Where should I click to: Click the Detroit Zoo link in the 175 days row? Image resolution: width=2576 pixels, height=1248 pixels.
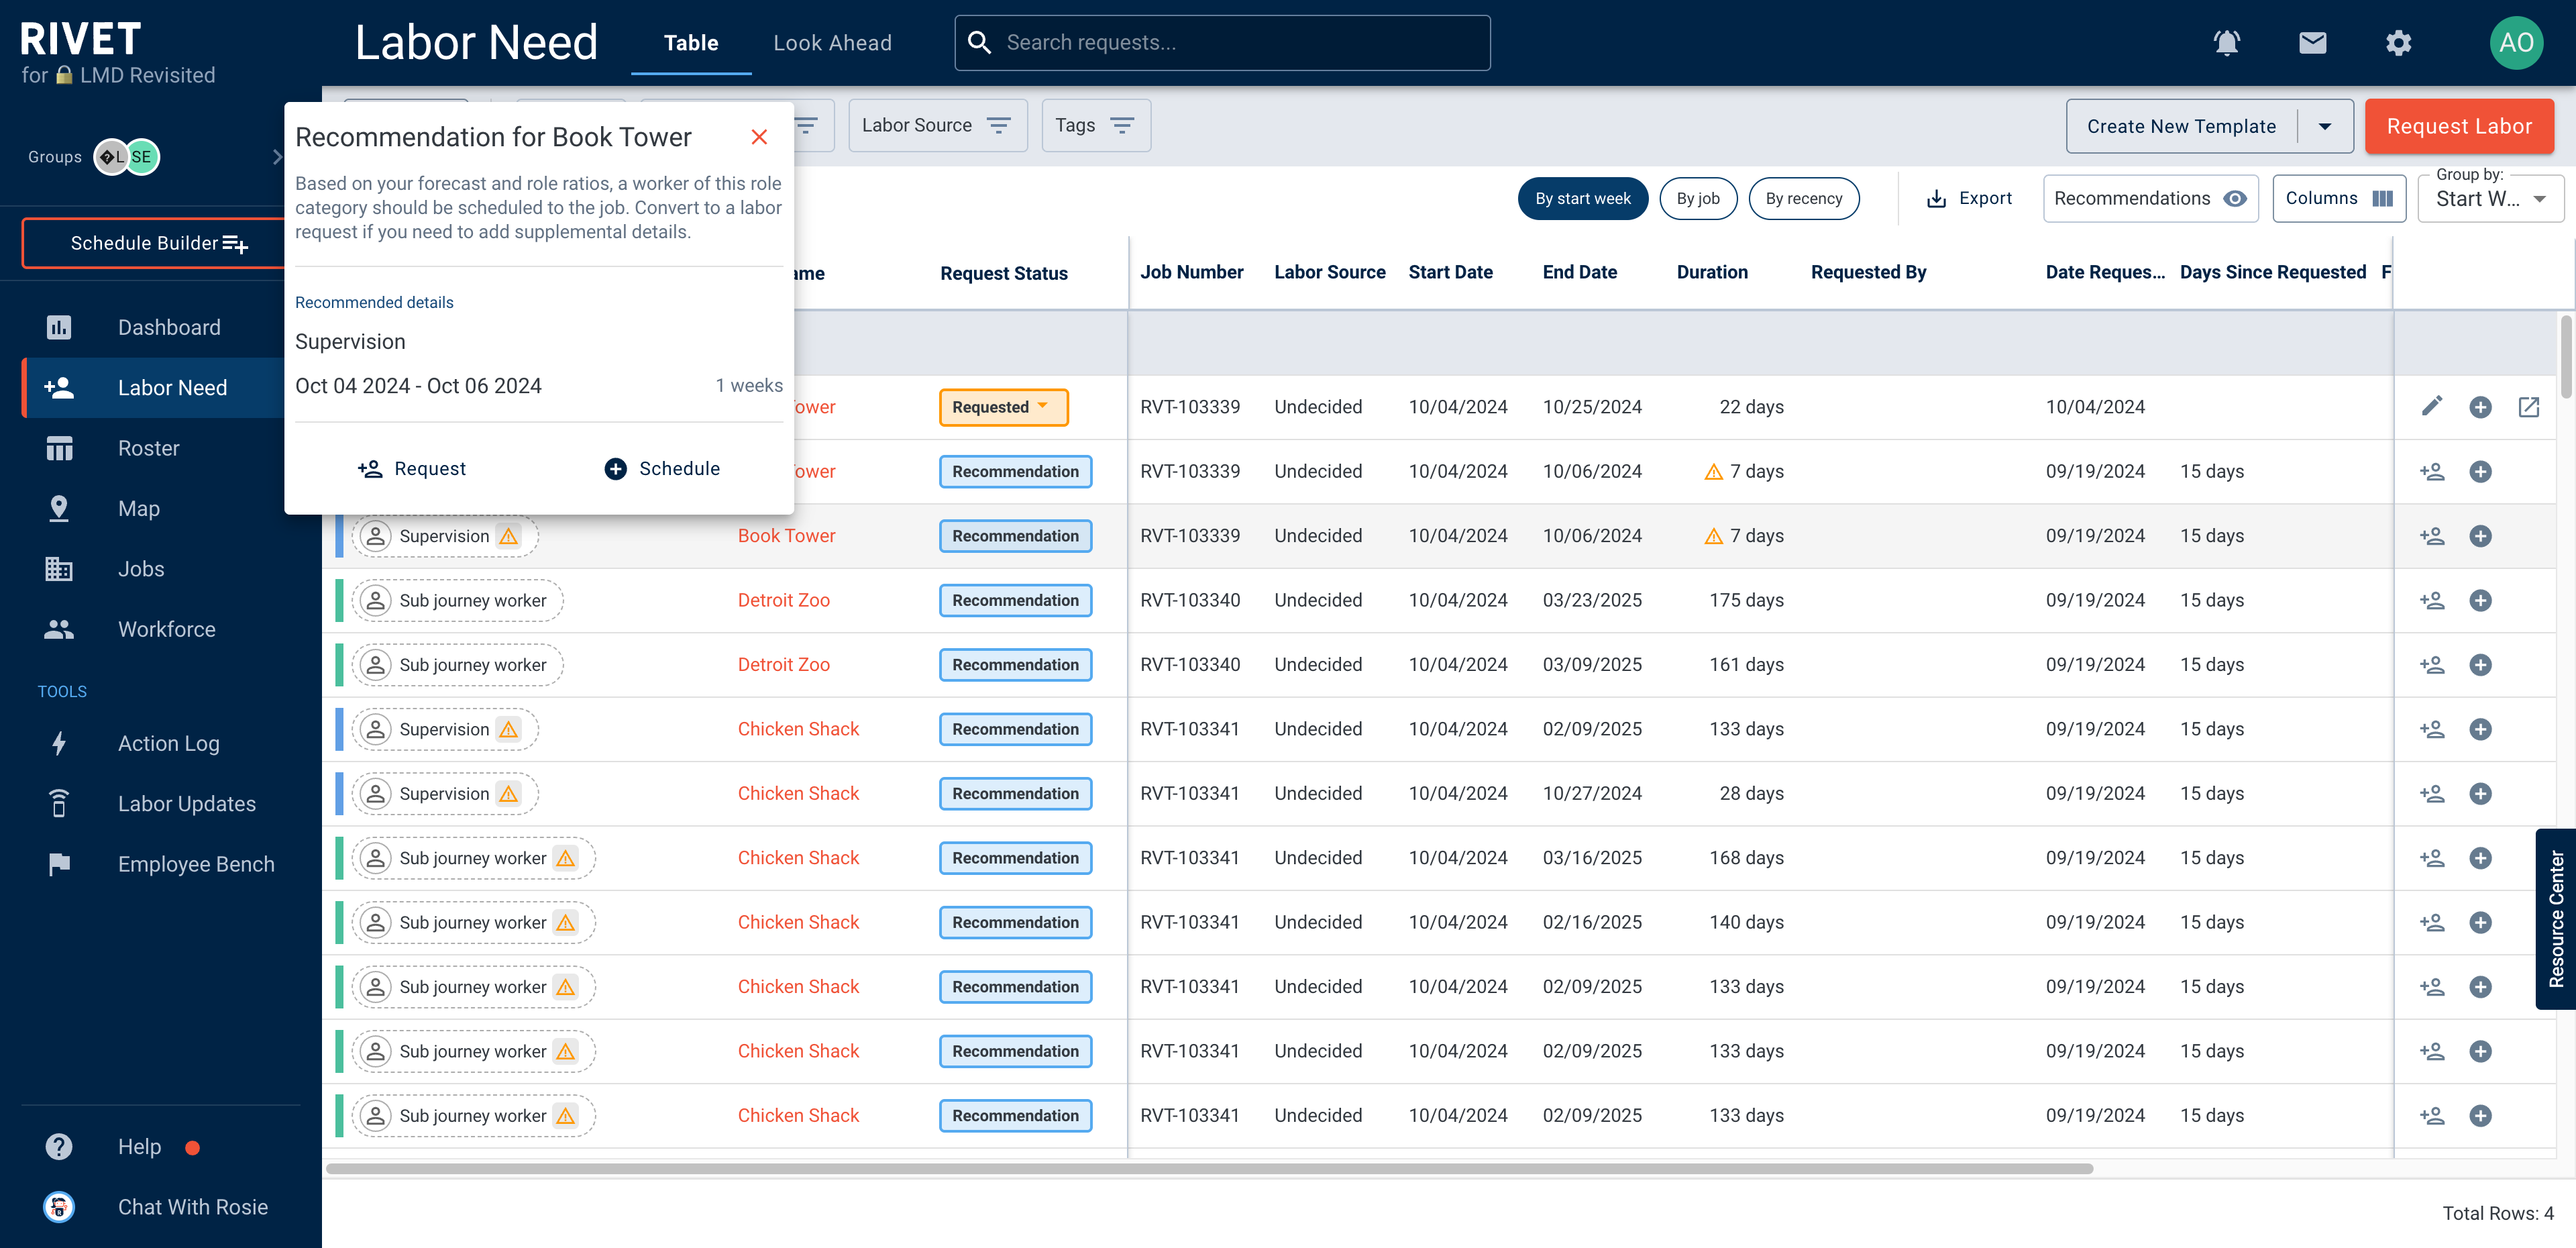783,600
